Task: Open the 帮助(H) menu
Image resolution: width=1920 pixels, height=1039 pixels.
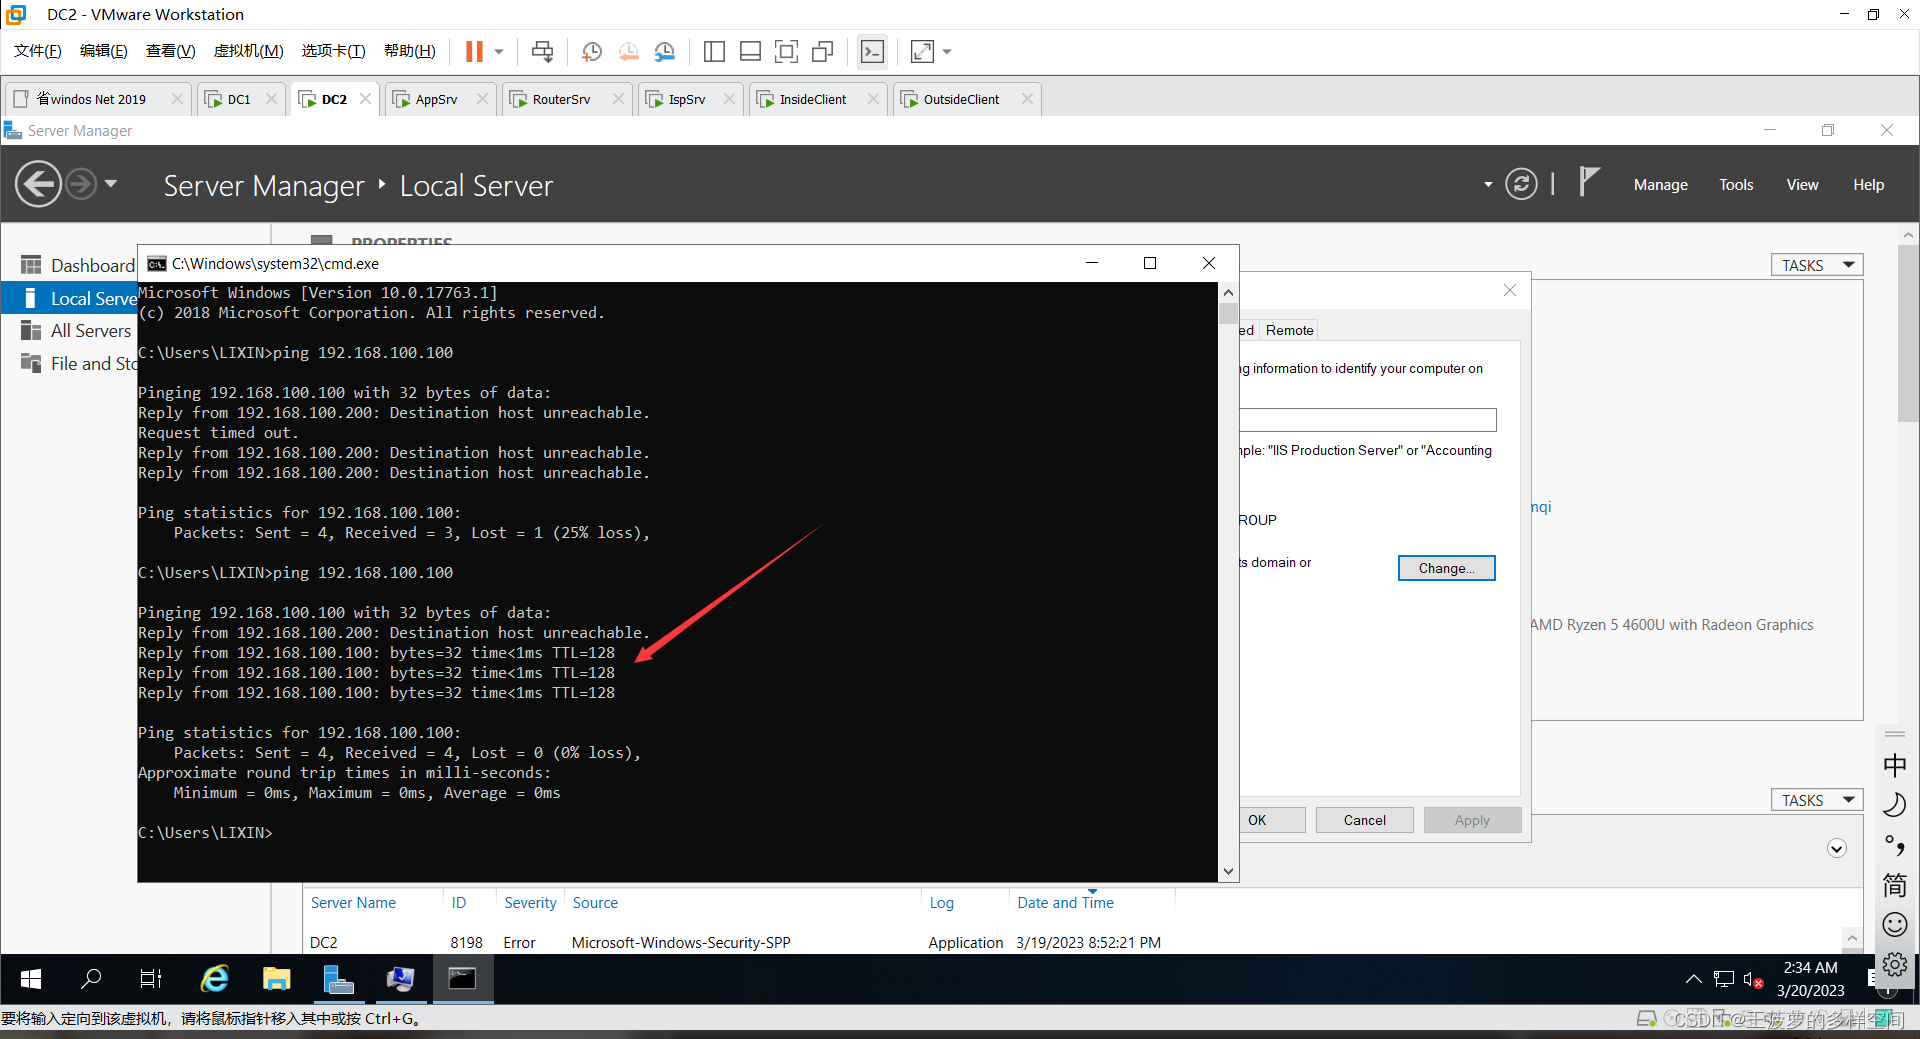Action: [410, 51]
